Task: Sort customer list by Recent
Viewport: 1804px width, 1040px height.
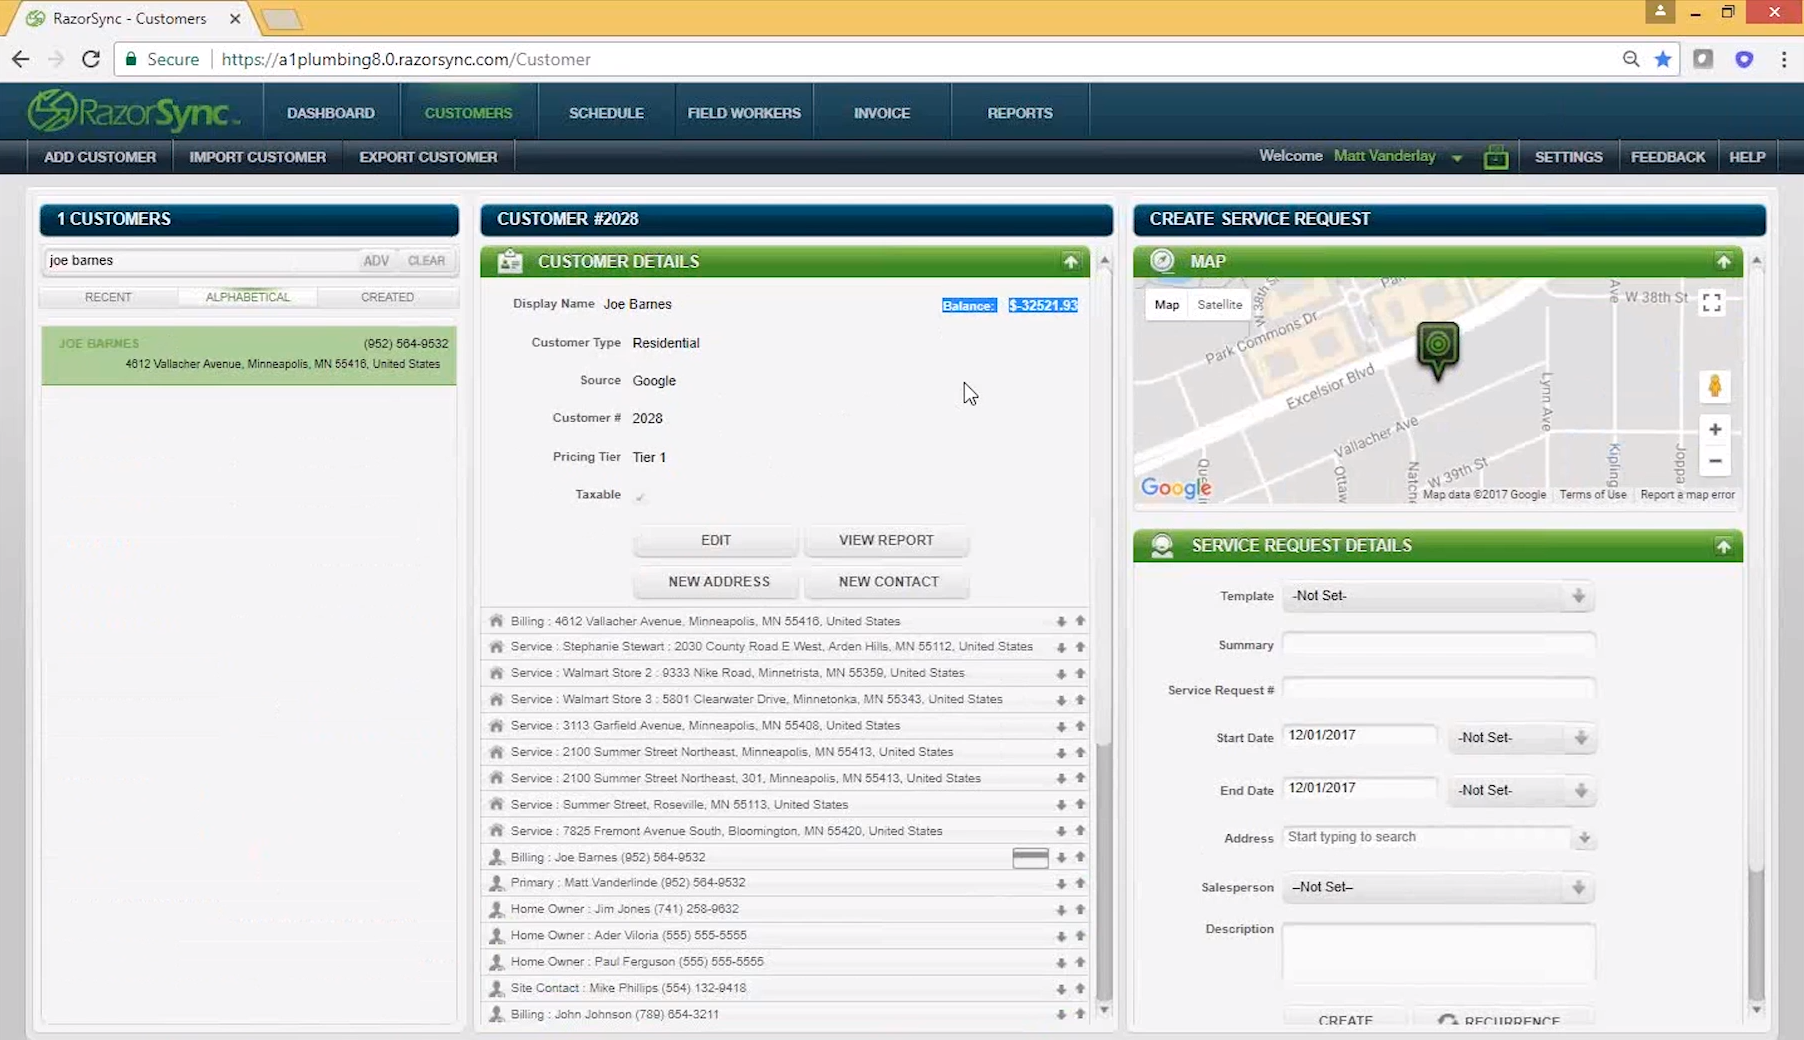Action: (108, 297)
